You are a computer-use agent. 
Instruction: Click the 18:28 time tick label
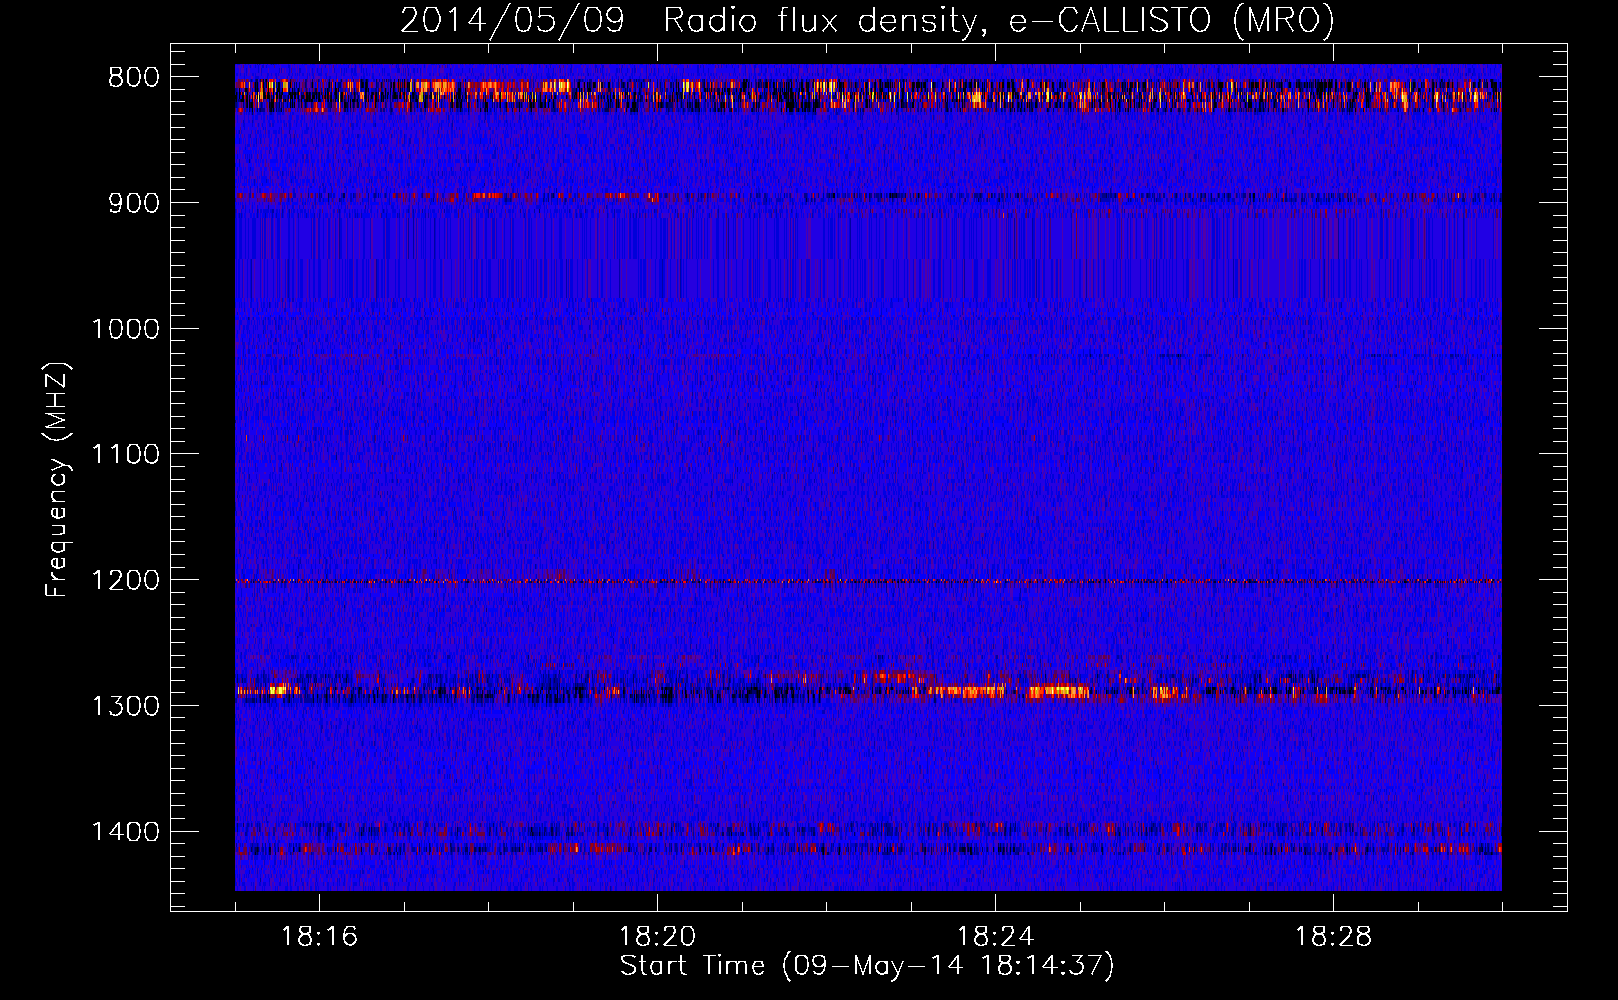[x=1333, y=937]
